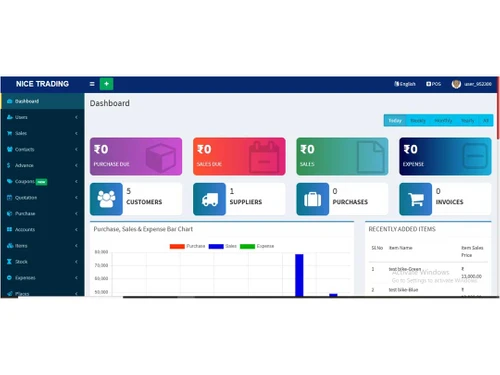Viewport: 500px width, 375px height.
Task: Click the tall blue Sales bar in chart
Action: coord(299,275)
